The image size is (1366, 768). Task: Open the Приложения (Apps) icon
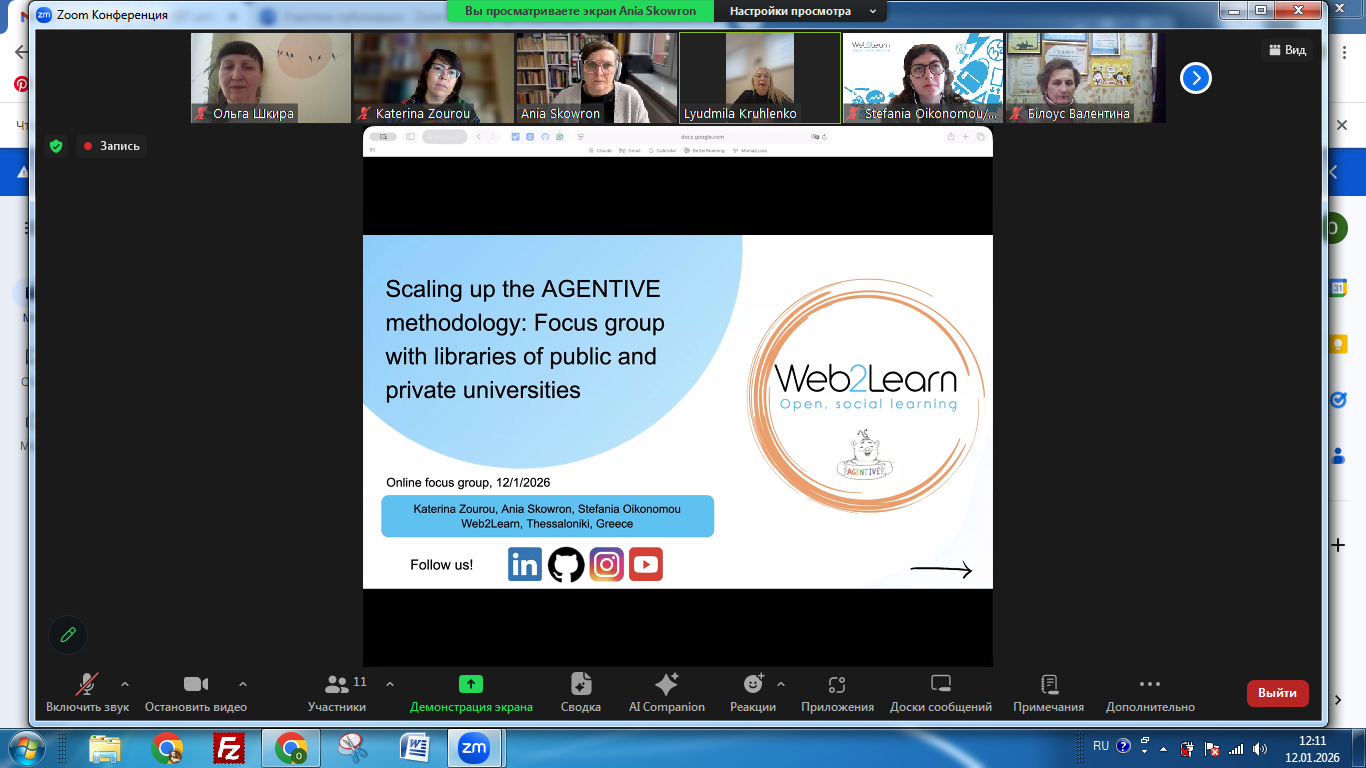(837, 685)
